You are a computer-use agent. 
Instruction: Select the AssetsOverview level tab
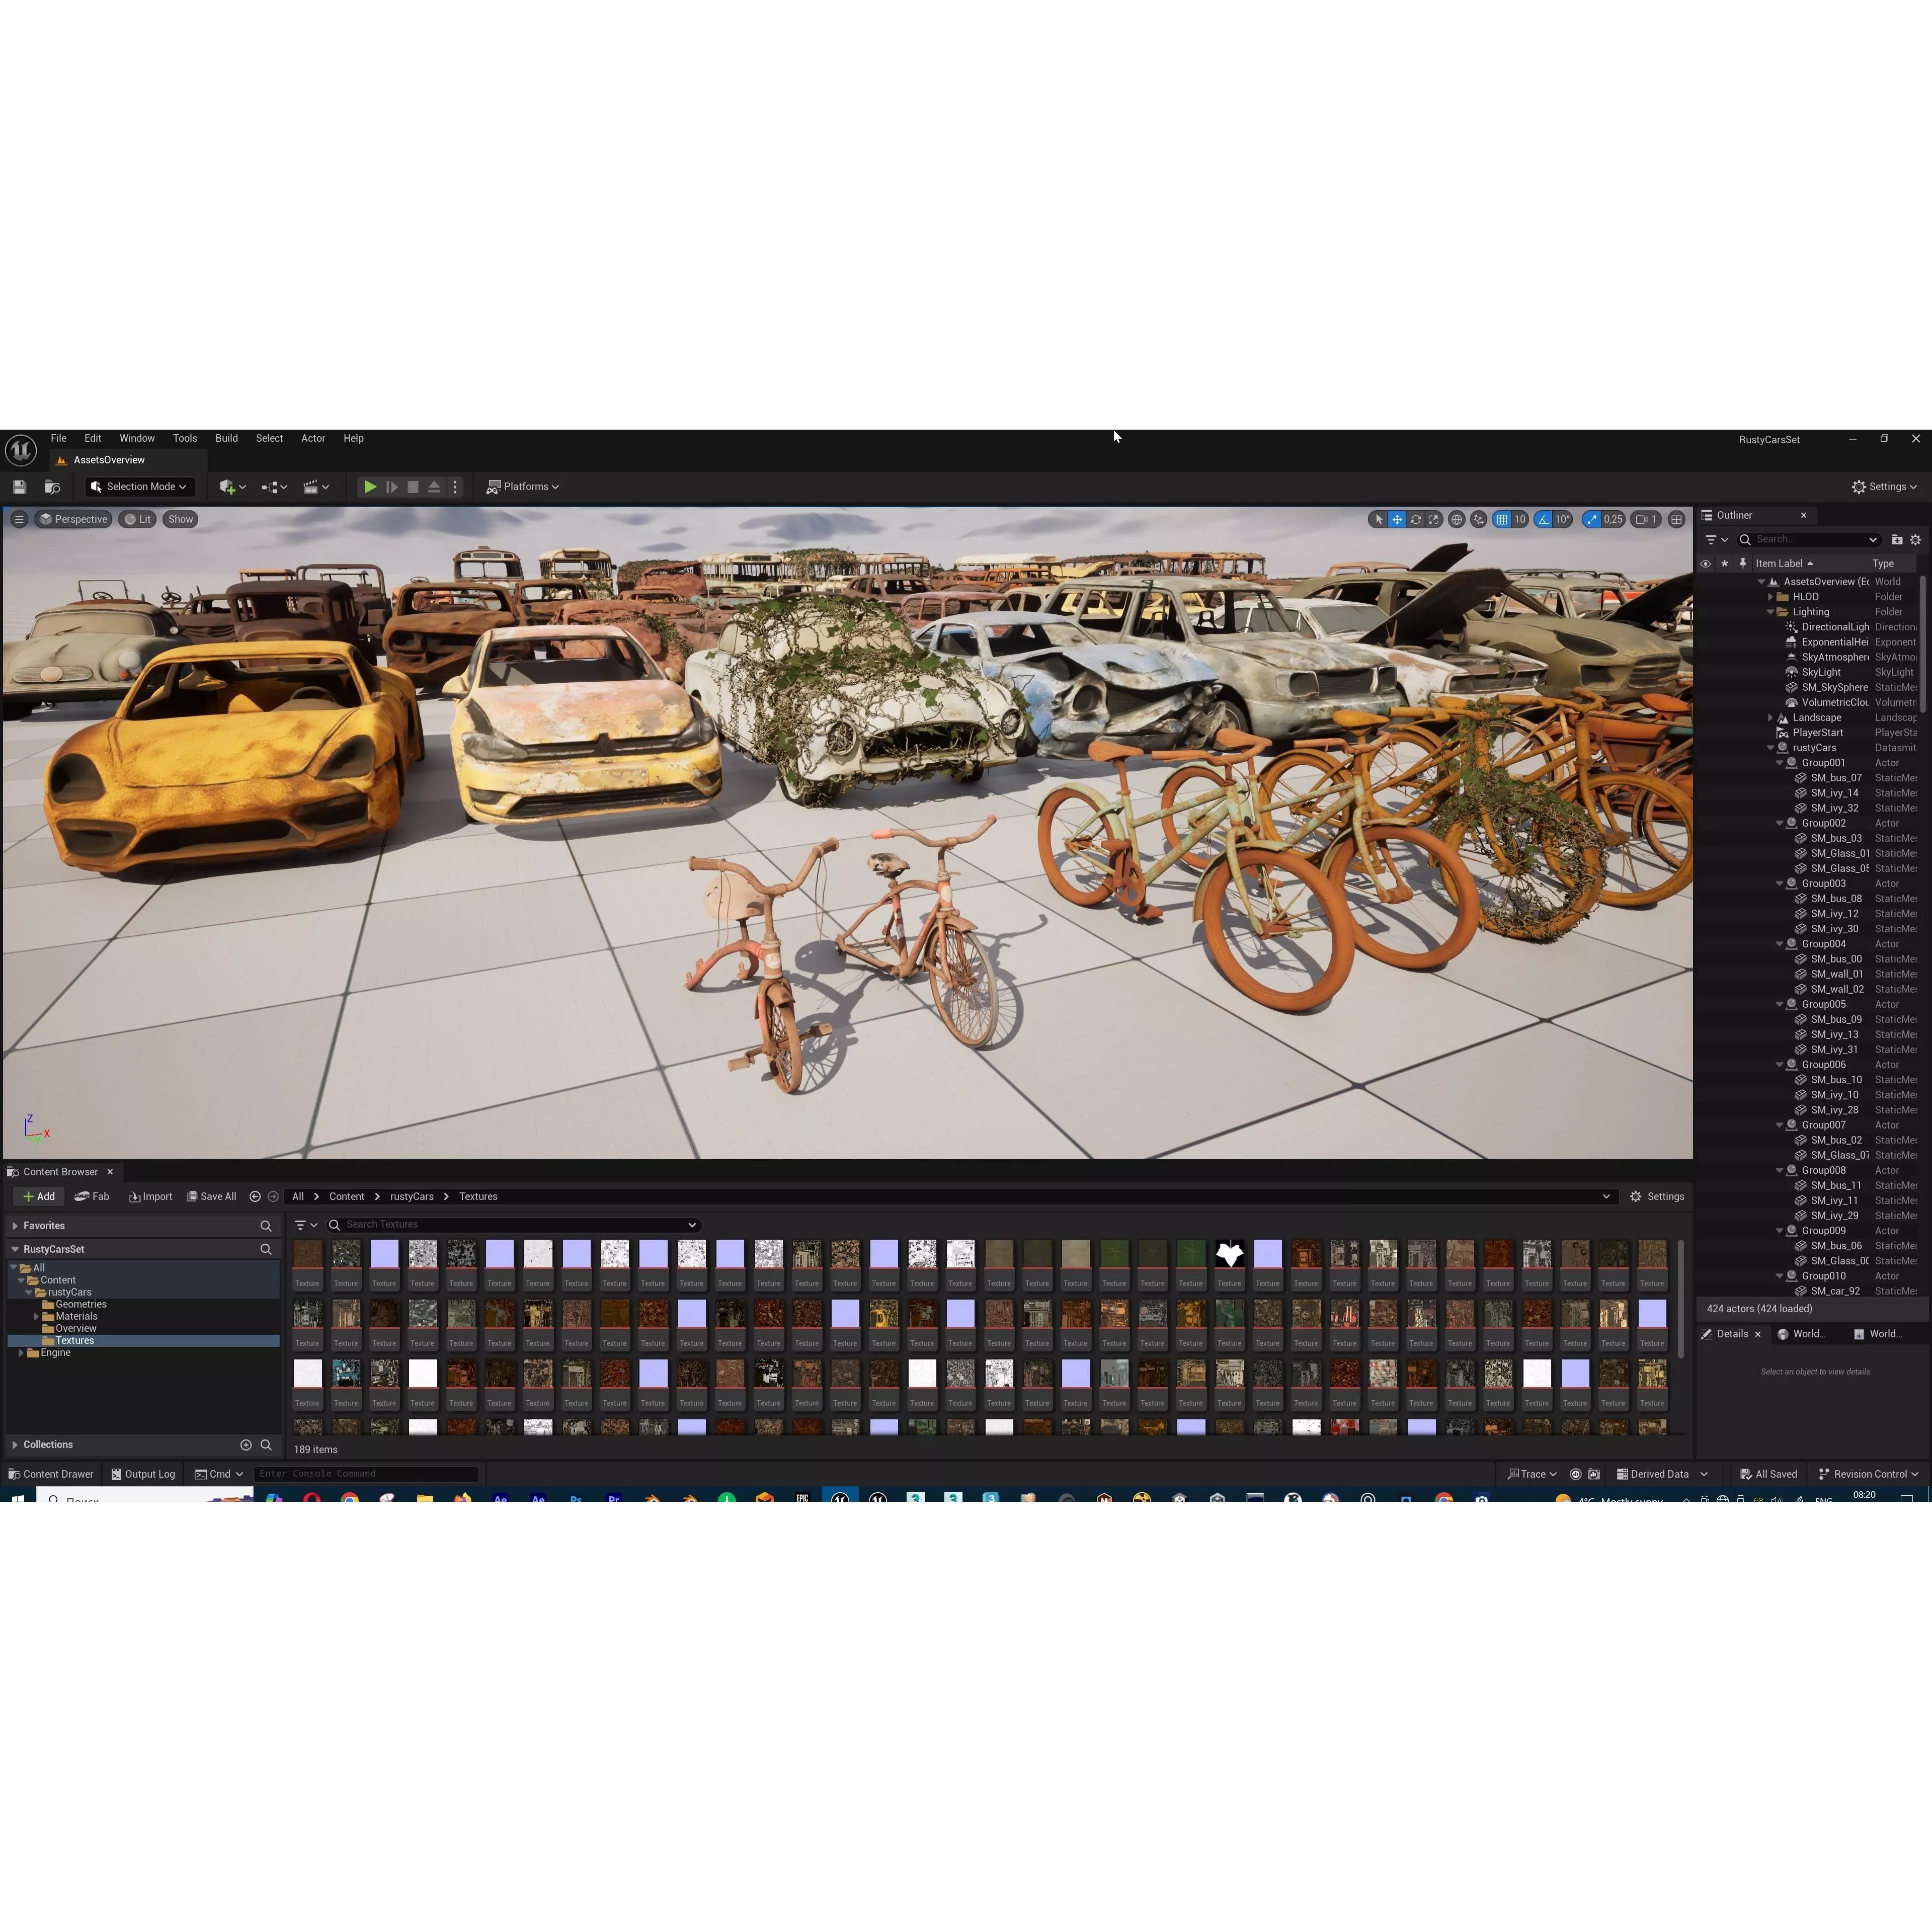pos(109,460)
